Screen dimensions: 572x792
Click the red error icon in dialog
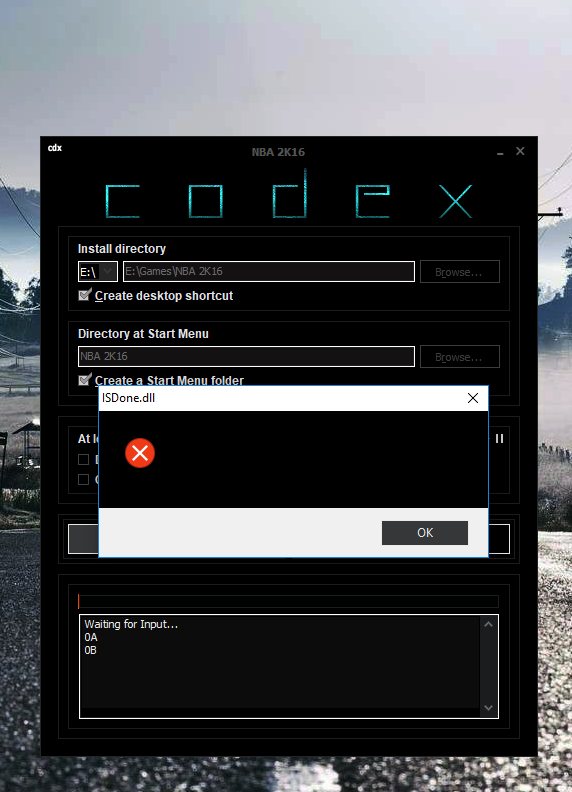pyautogui.click(x=140, y=453)
